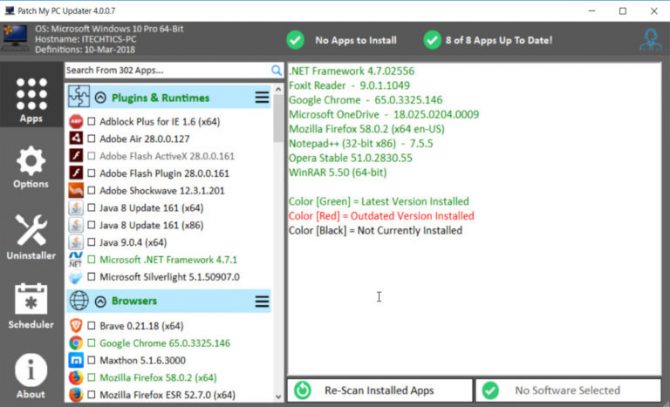Click app list scrollbar up arrow
Screen dimensions: 670x407
coord(278,89)
